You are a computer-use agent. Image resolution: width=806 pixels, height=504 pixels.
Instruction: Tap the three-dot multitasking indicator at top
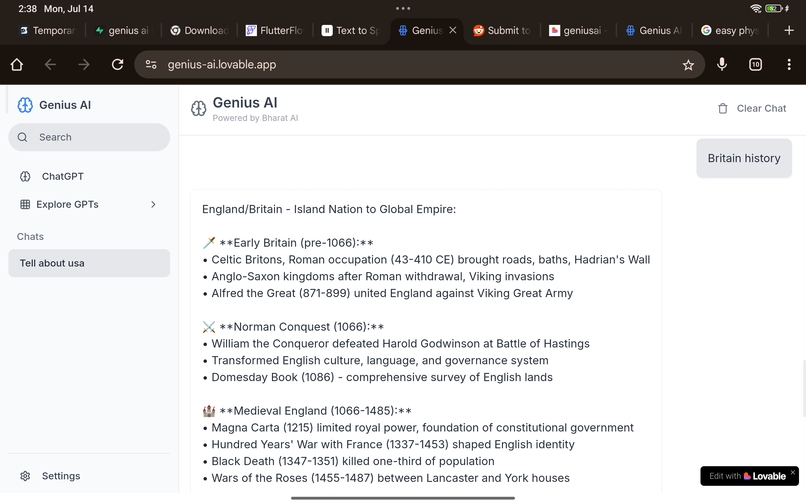click(x=403, y=8)
